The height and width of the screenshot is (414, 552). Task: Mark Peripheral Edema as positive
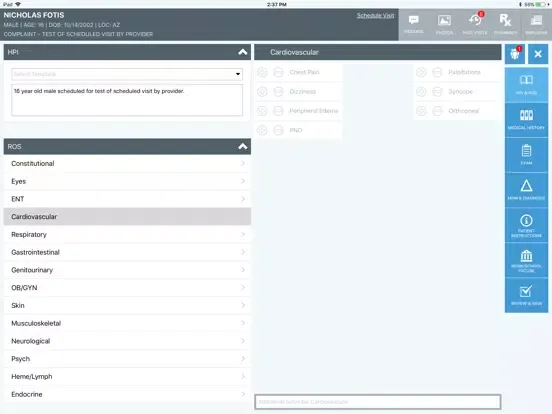(x=262, y=111)
